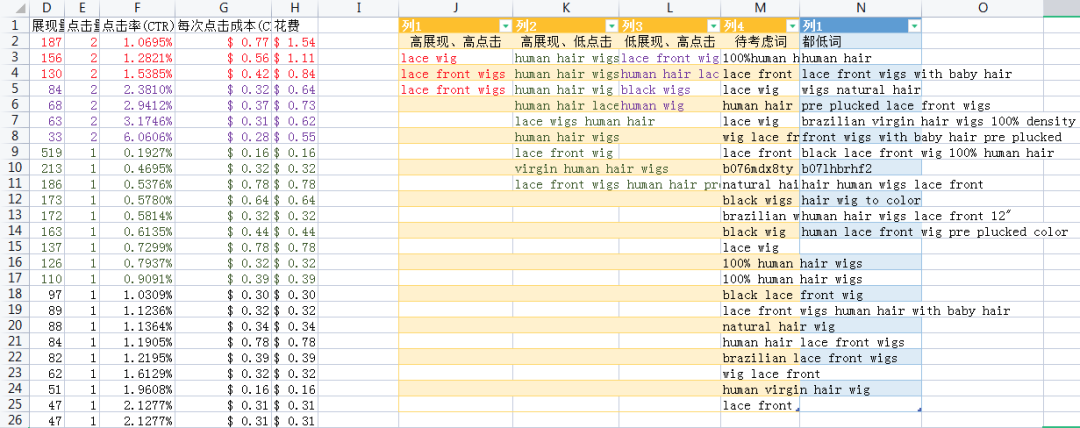This screenshot has height=428, width=1080.
Task: Select cell 'pre plucked lace front wigs'
Action: click(x=860, y=105)
